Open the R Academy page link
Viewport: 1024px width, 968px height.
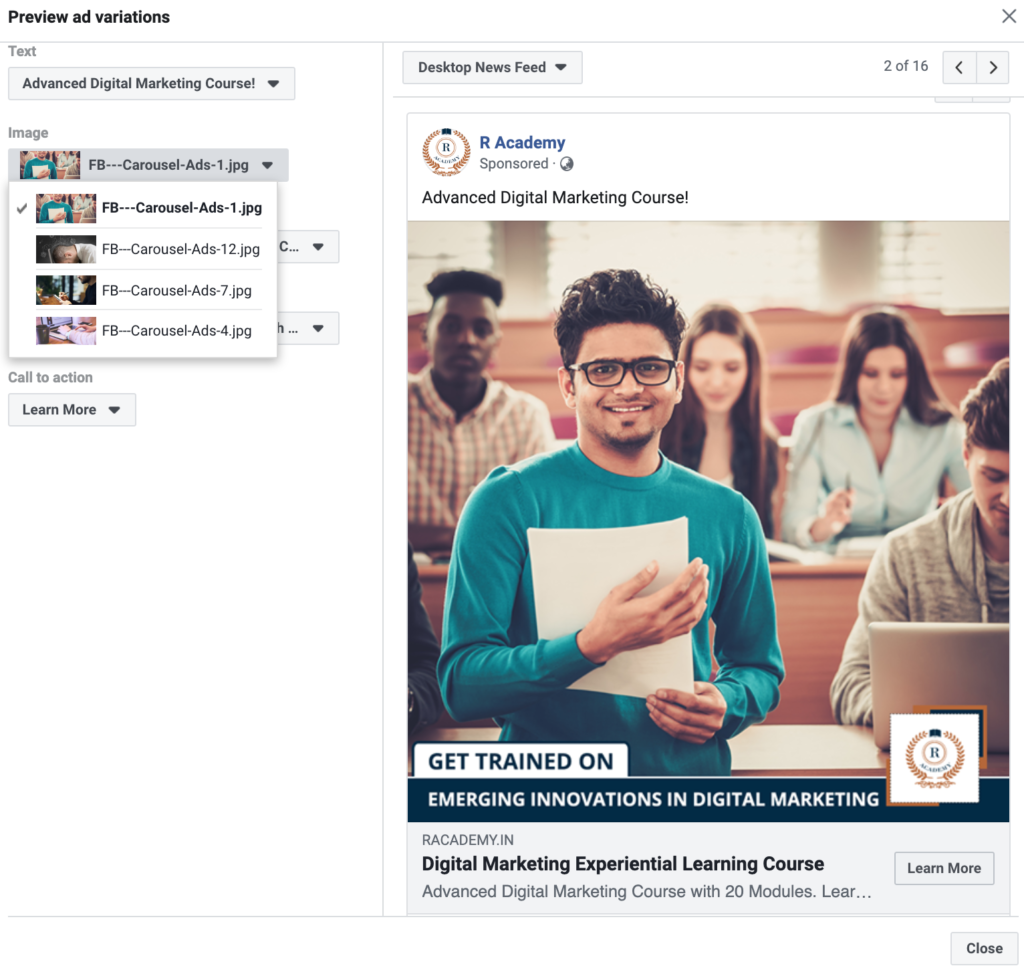point(522,142)
